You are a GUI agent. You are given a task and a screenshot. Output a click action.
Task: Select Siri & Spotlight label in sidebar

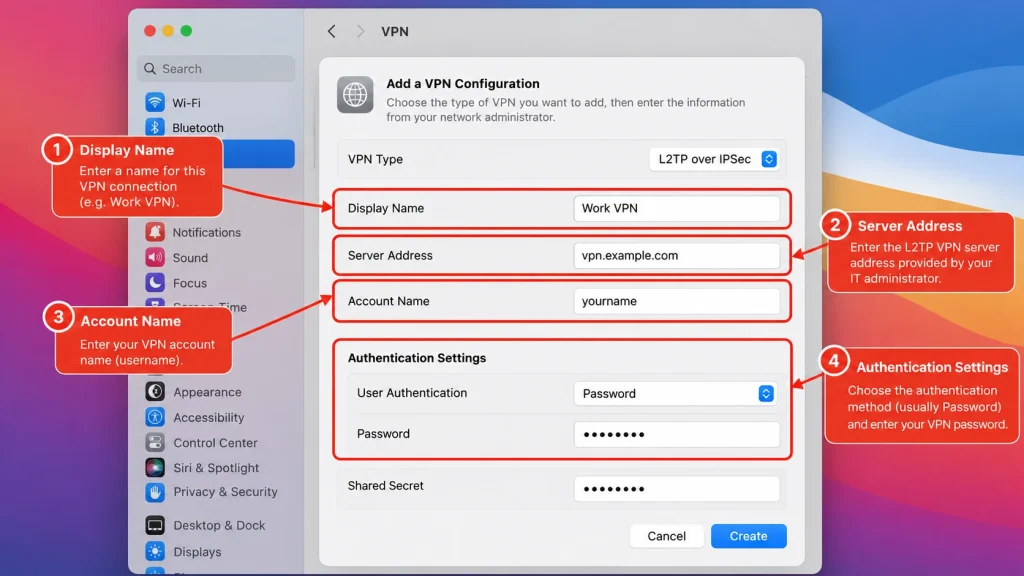tap(216, 468)
